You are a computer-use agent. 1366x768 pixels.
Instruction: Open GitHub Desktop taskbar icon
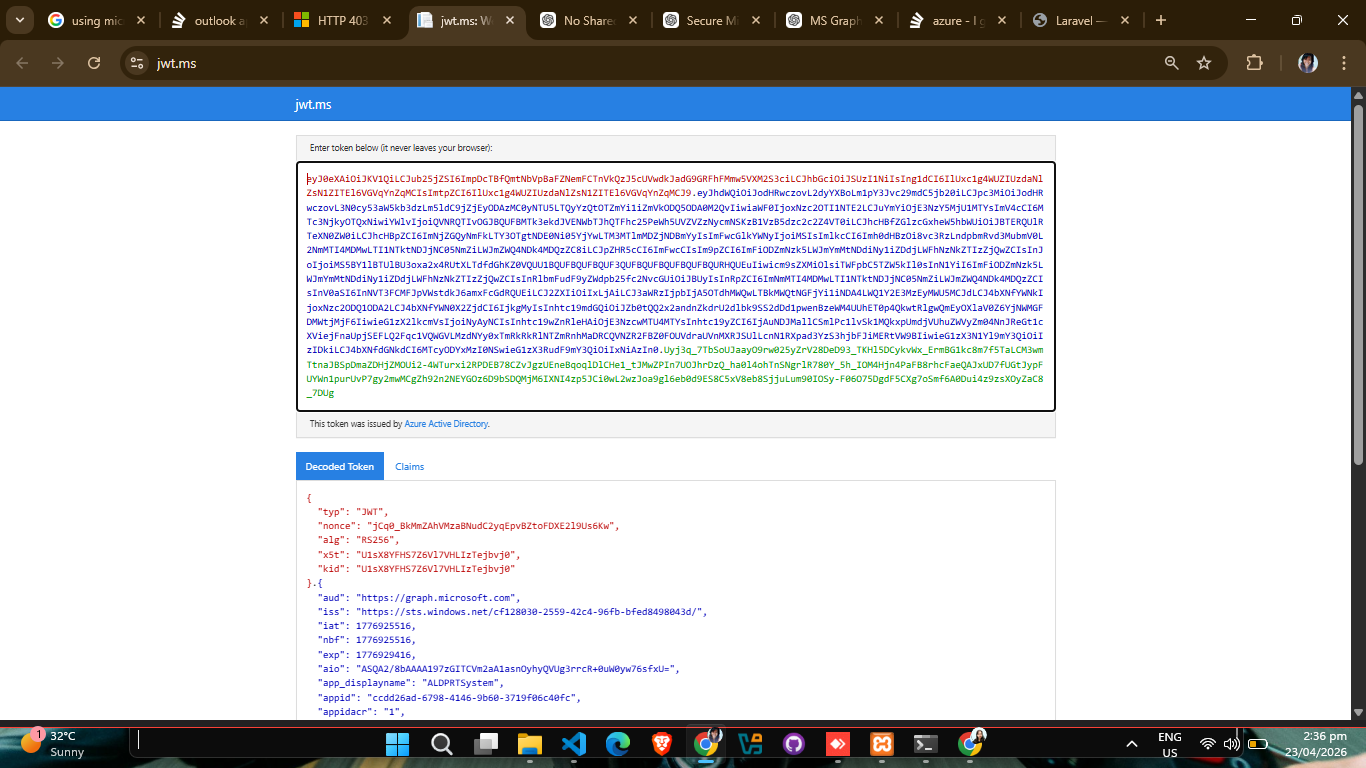794,744
